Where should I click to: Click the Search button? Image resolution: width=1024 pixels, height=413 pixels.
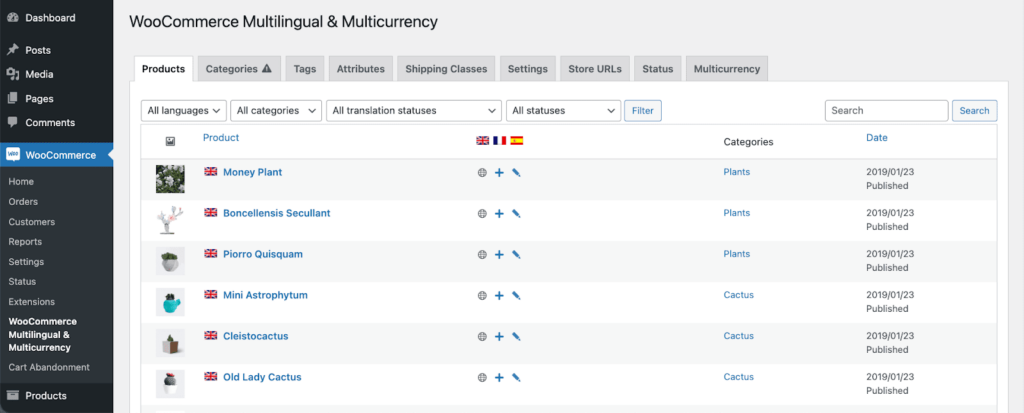[x=974, y=110]
